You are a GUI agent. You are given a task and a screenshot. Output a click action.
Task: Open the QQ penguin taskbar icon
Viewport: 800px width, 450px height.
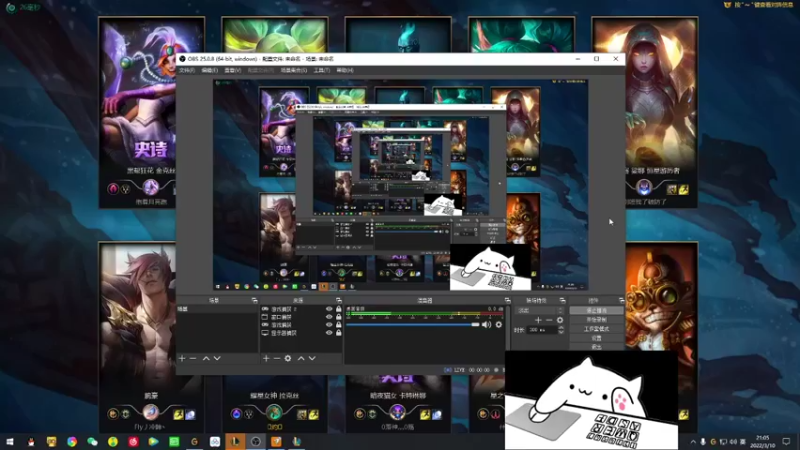31,441
